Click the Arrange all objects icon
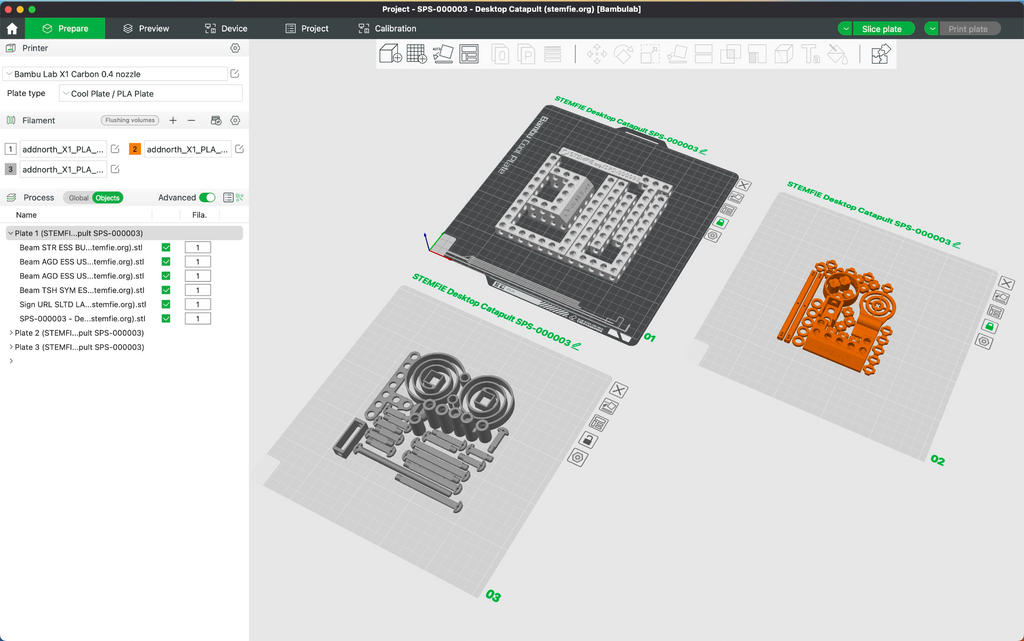Viewport: 1024px width, 641px height. (469, 54)
